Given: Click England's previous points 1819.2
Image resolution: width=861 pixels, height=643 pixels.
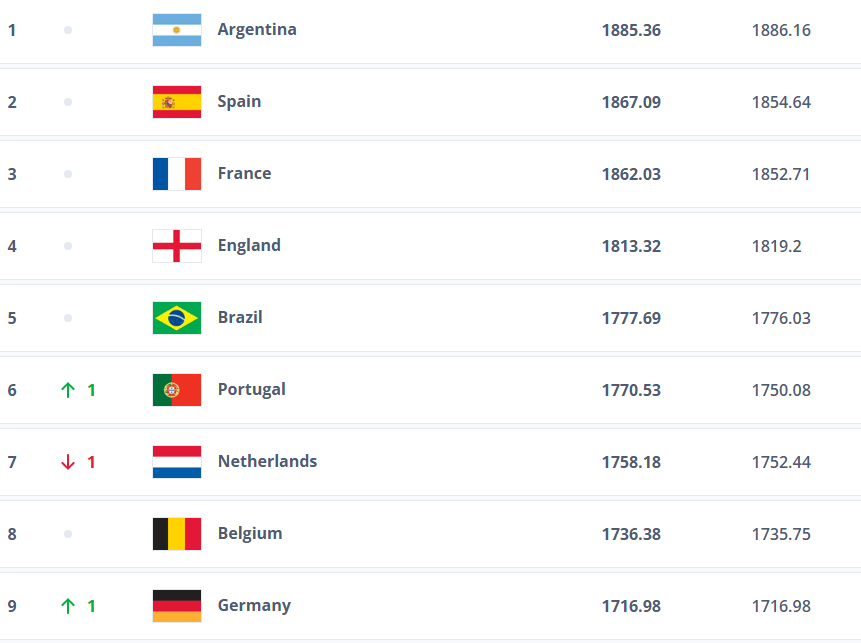Looking at the screenshot, I should [x=777, y=245].
